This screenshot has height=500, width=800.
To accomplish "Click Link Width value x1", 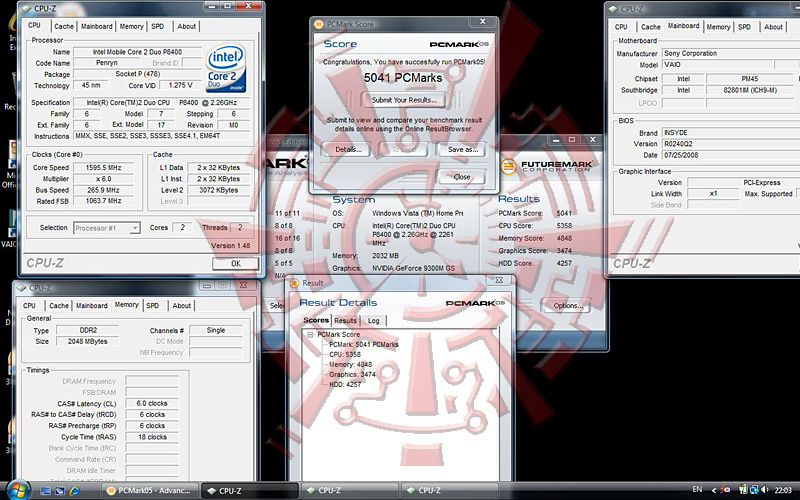I will pos(713,193).
